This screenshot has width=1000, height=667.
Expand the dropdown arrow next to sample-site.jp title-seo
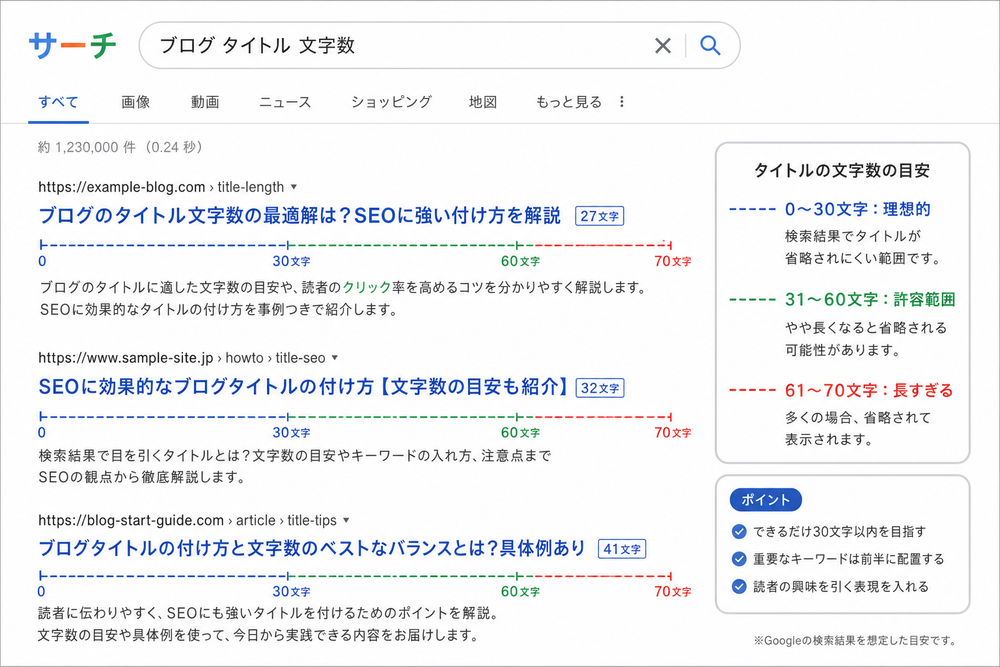click(335, 358)
